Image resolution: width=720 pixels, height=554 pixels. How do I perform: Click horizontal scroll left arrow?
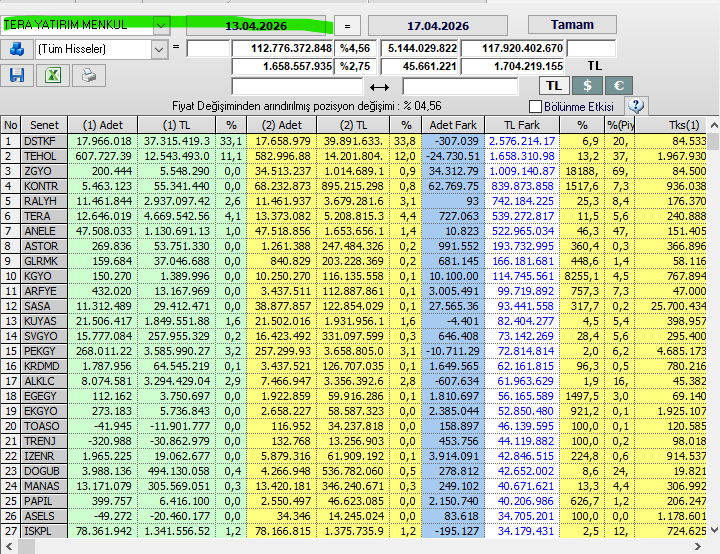click(9, 546)
